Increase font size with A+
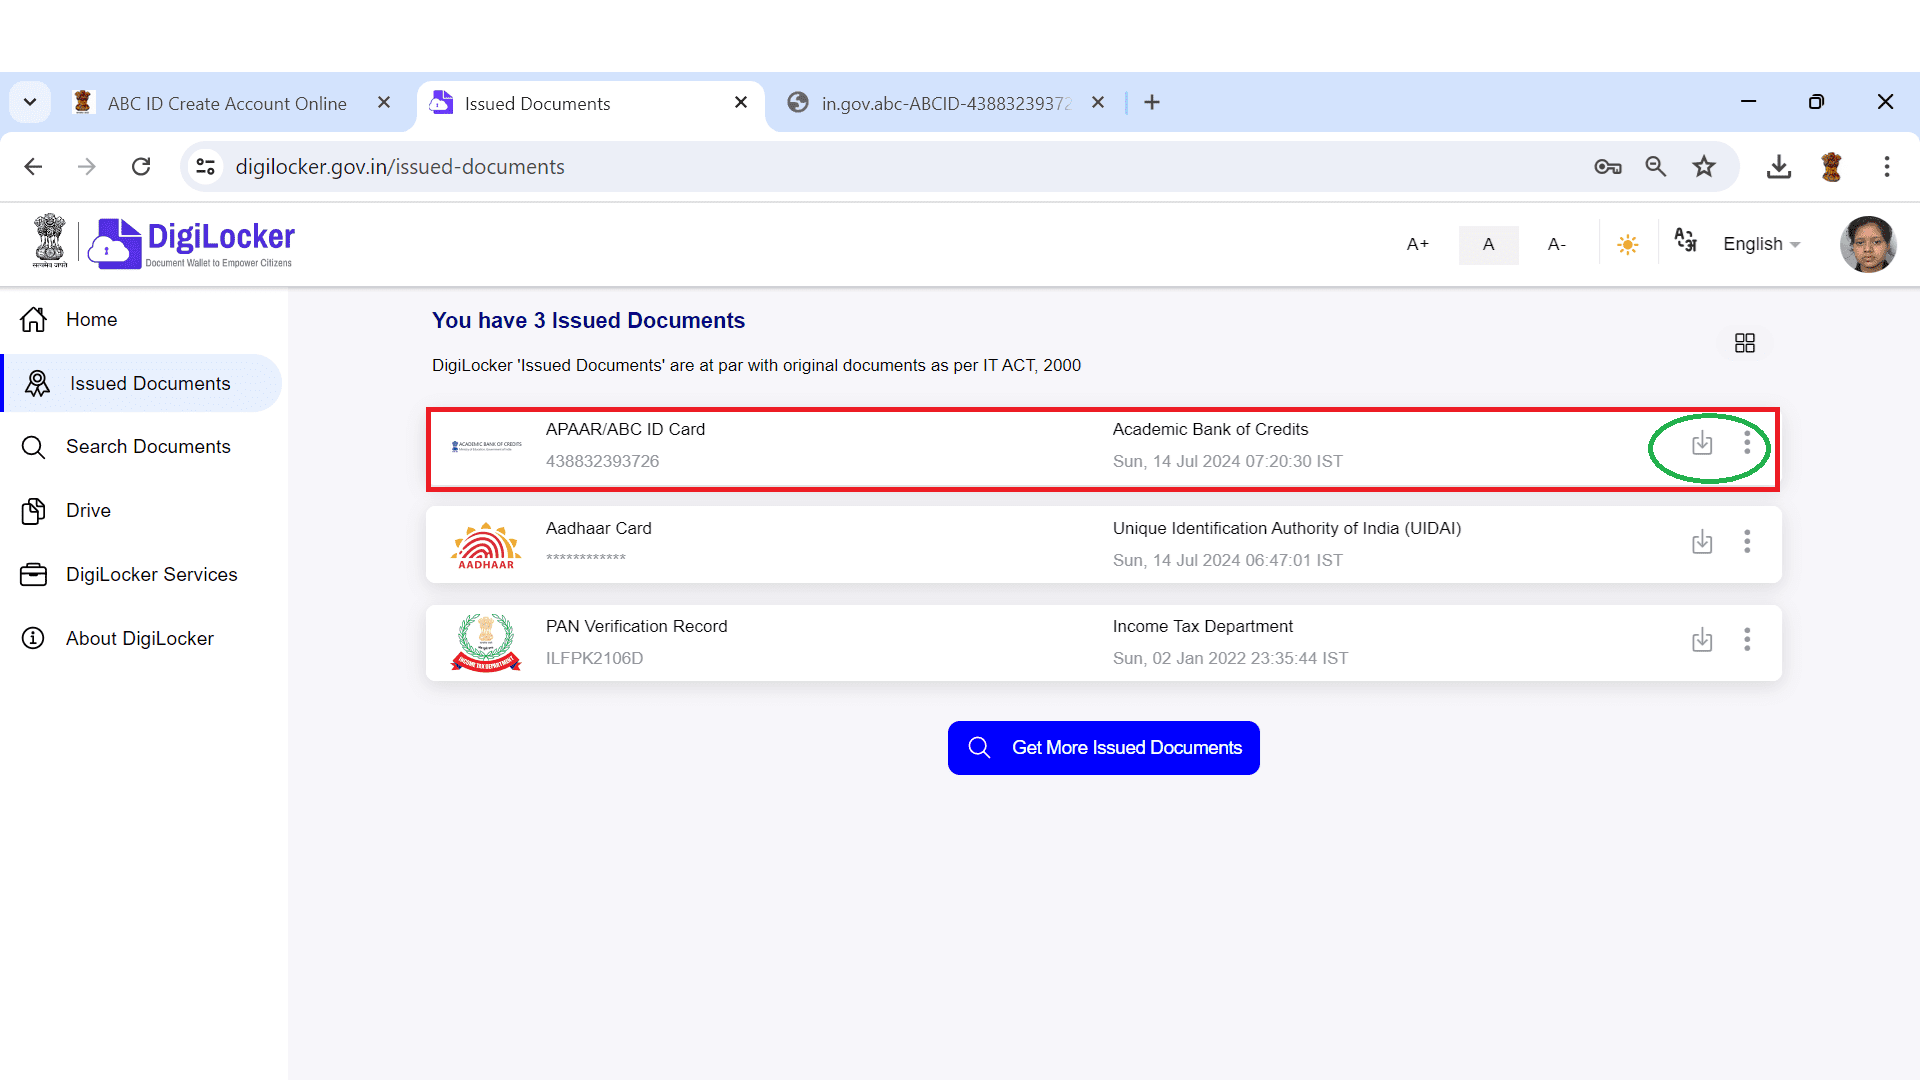 [1418, 244]
